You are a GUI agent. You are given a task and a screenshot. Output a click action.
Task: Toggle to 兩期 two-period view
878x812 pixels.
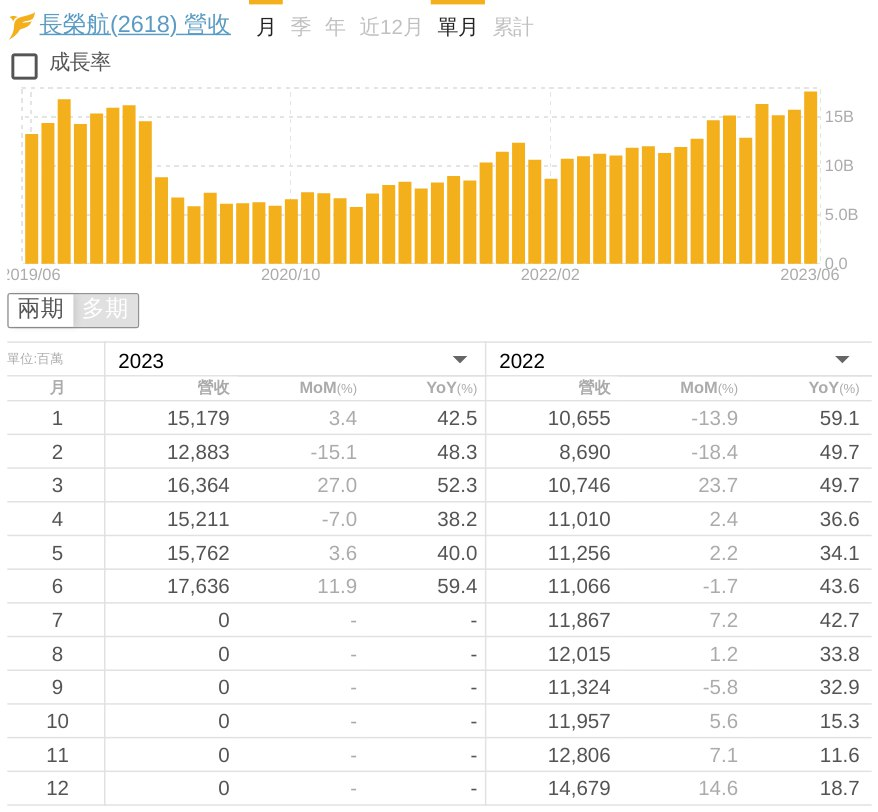tap(41, 310)
